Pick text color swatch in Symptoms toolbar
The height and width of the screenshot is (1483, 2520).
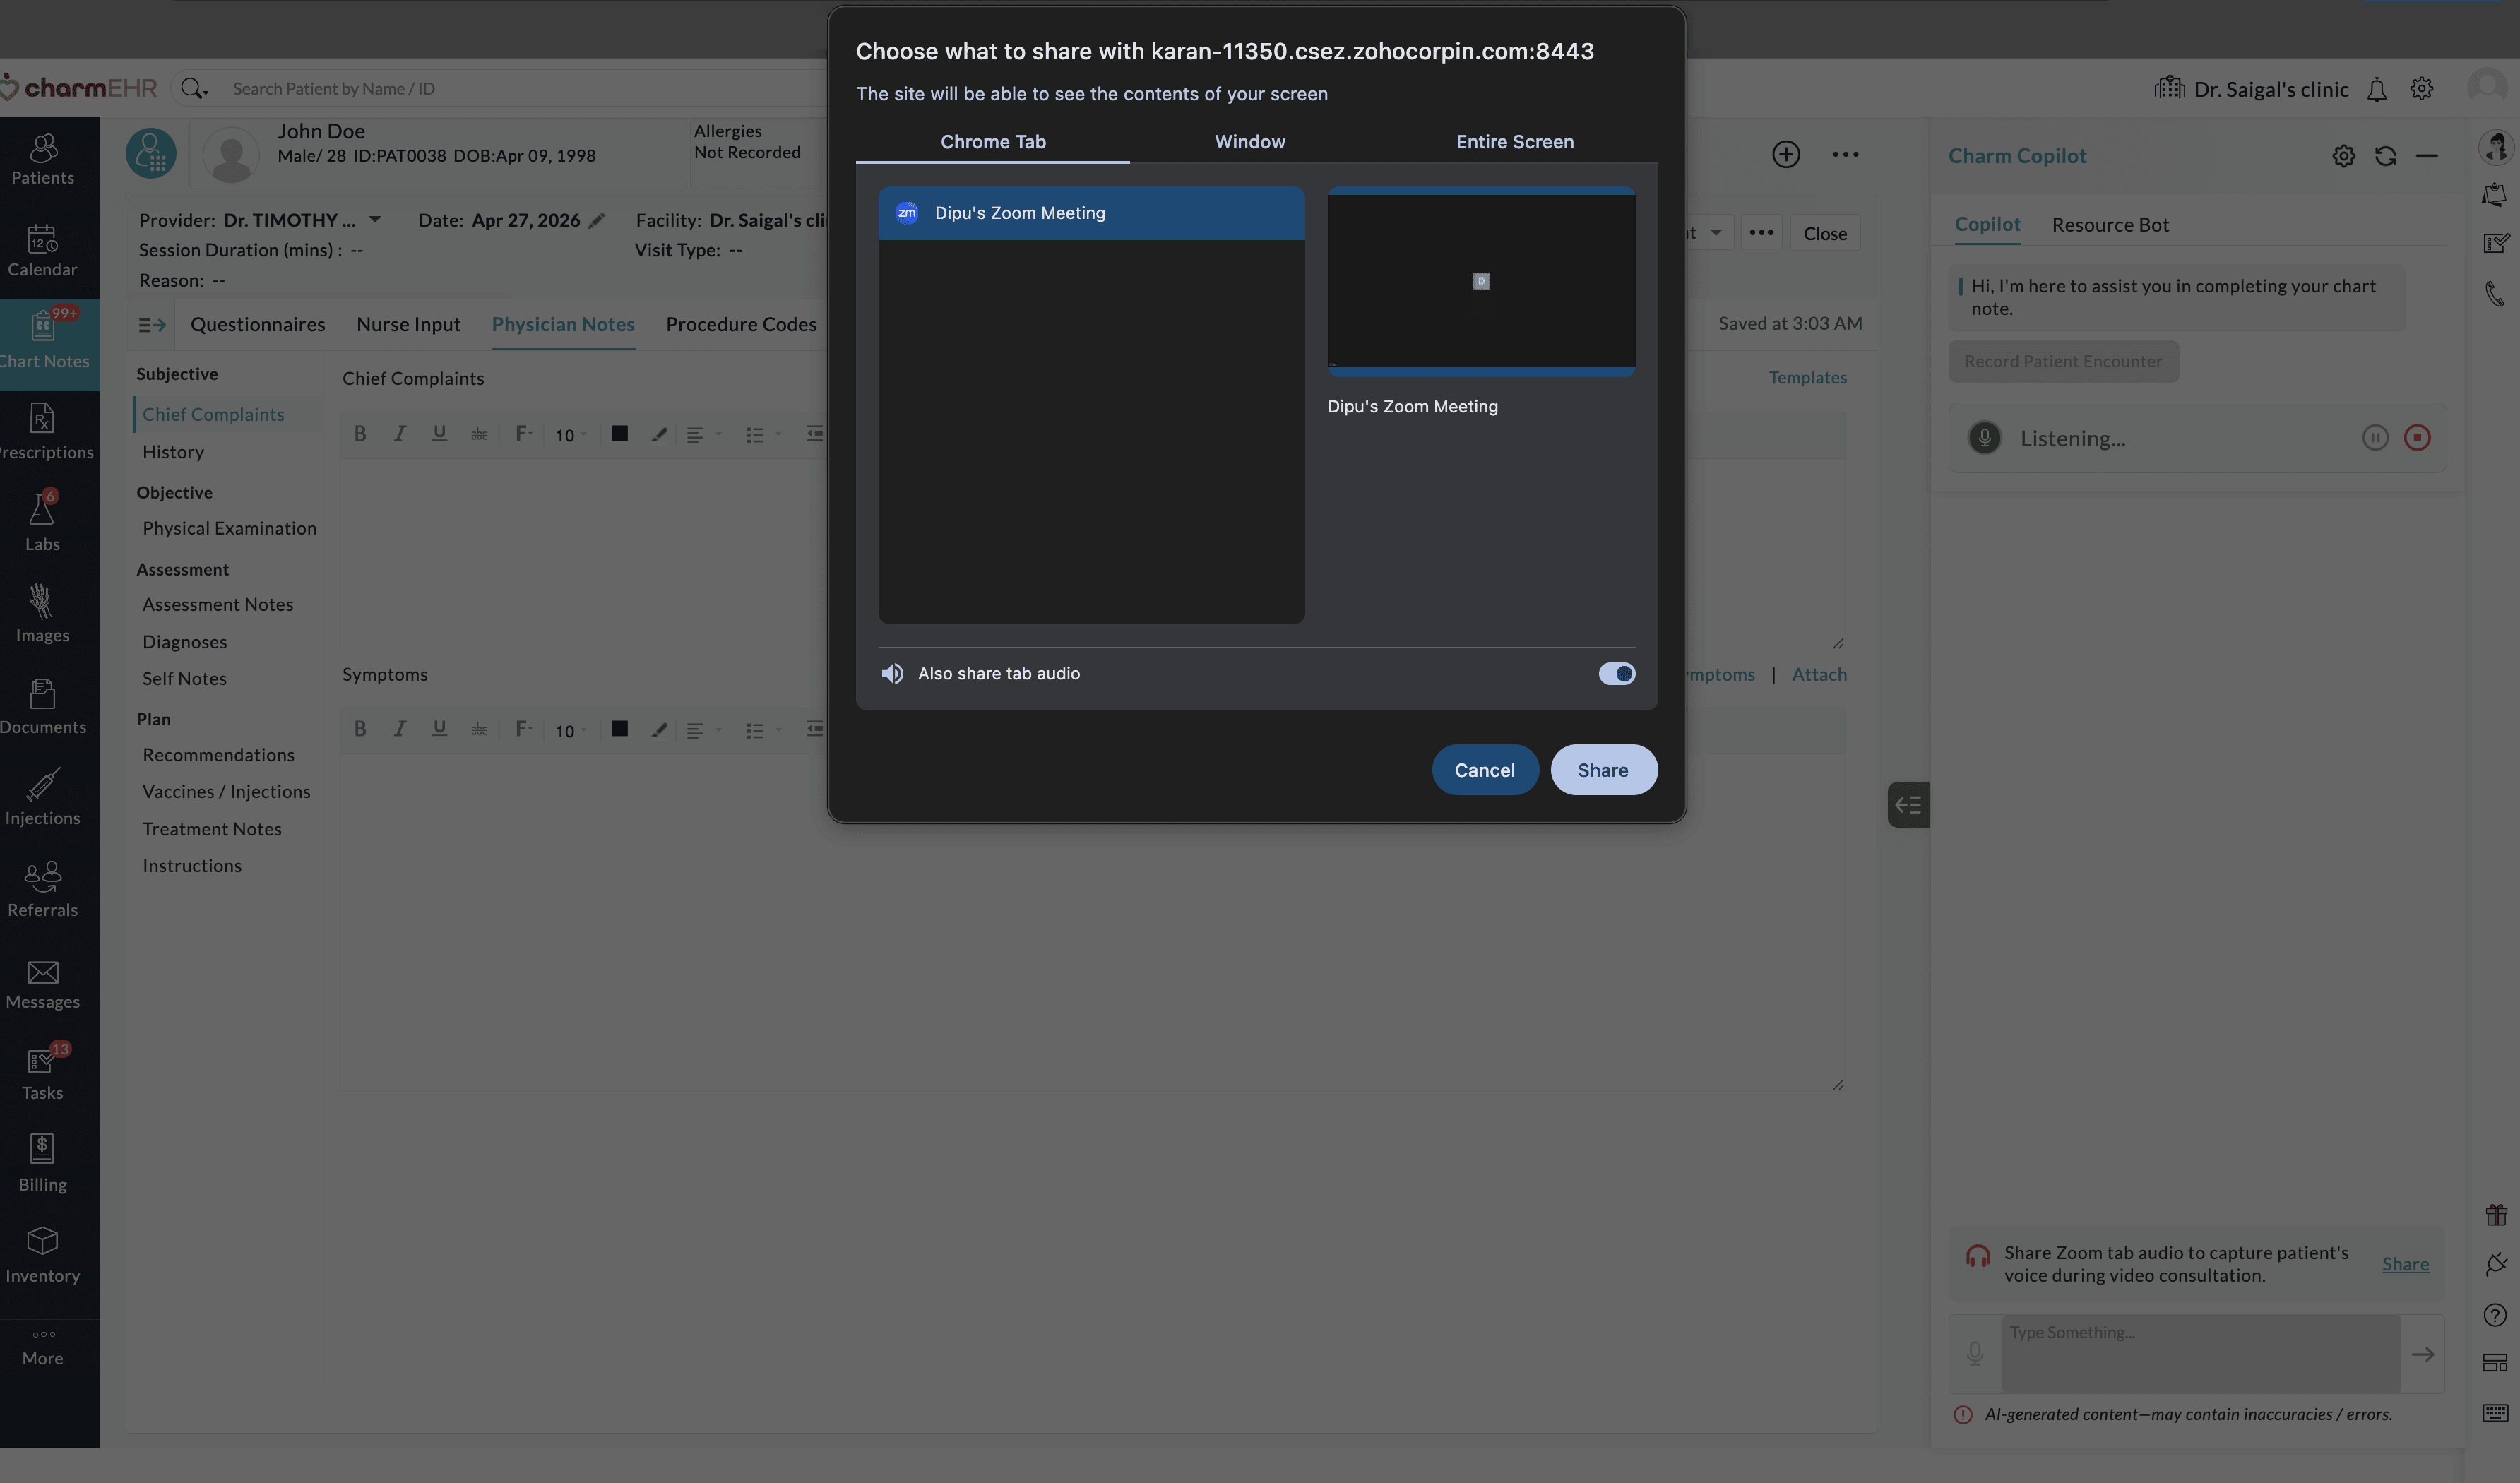pos(620,729)
